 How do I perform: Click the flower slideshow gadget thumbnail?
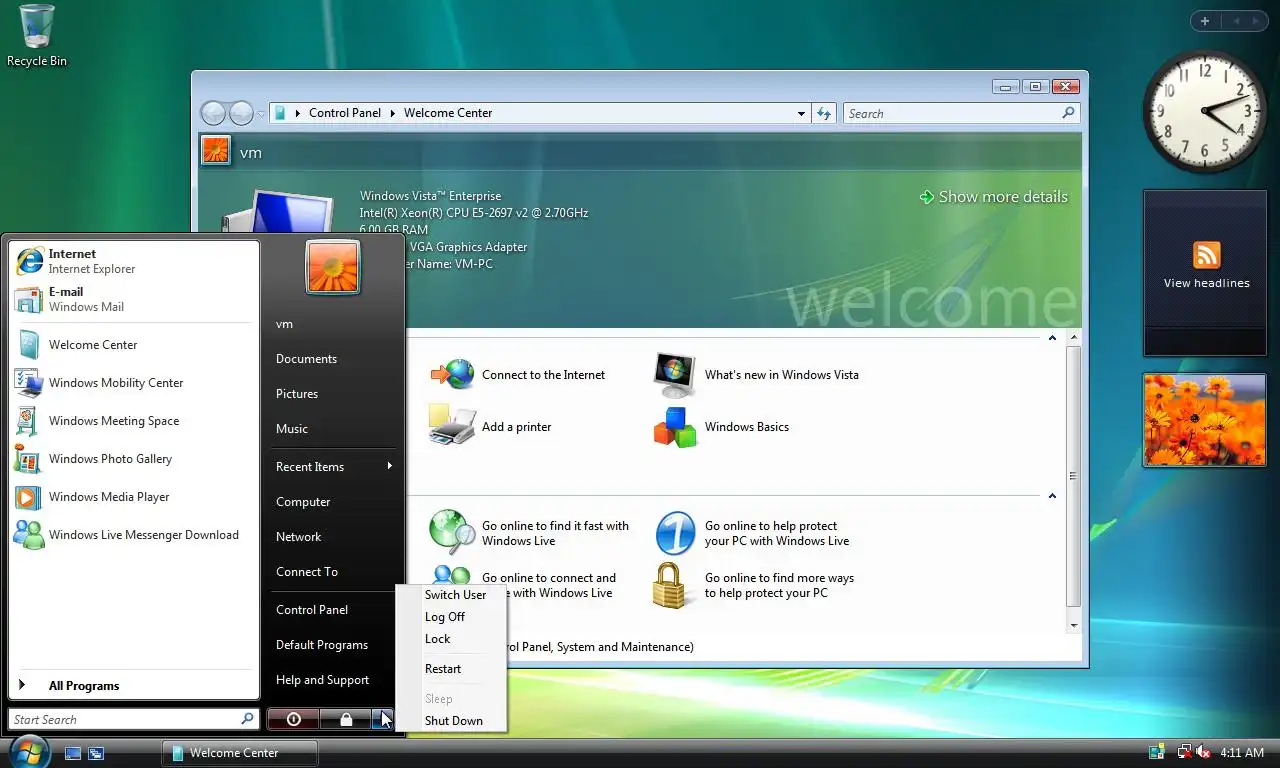(1204, 420)
